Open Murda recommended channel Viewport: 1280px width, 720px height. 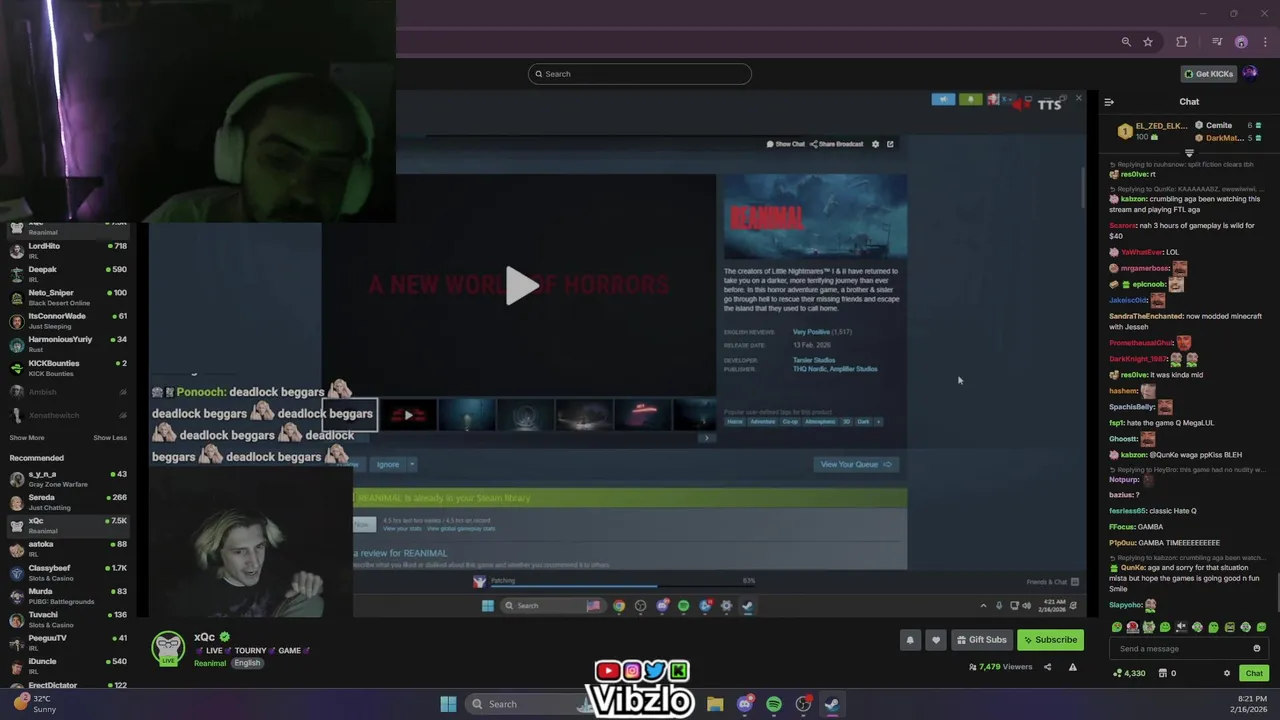68,596
